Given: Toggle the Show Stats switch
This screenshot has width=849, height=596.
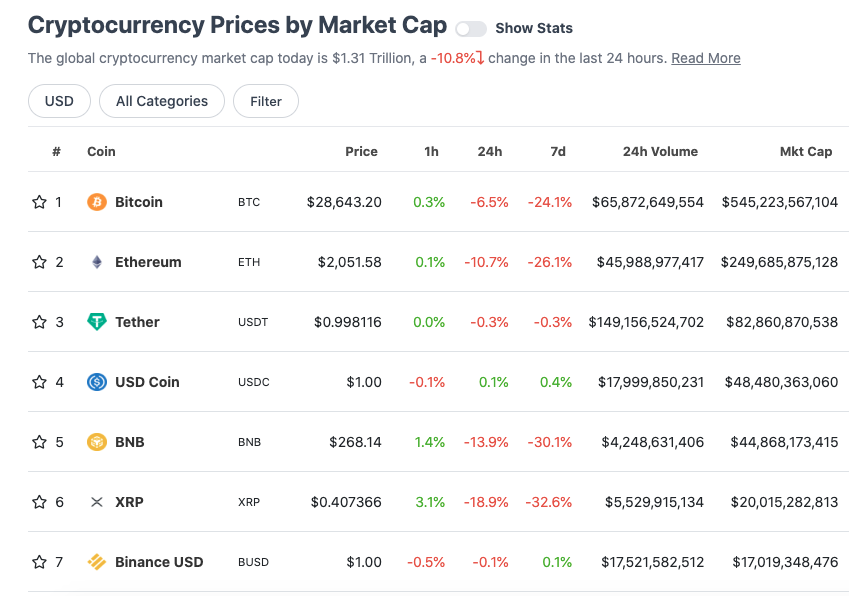Looking at the screenshot, I should pos(471,29).
